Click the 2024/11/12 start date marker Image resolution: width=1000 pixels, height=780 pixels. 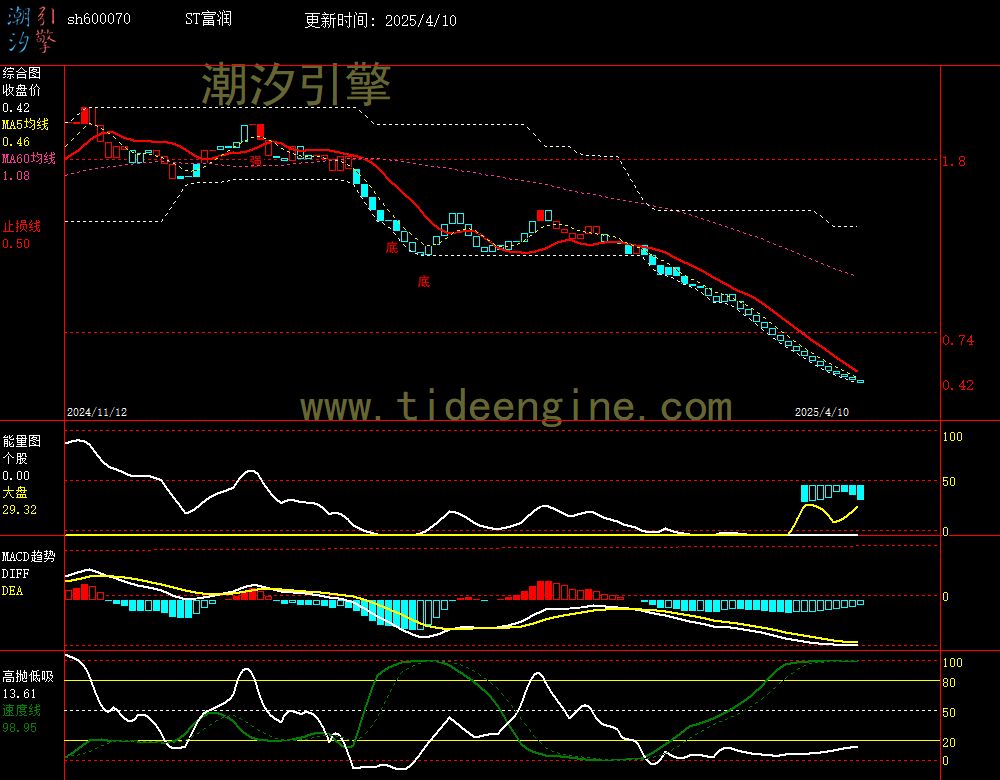97,412
